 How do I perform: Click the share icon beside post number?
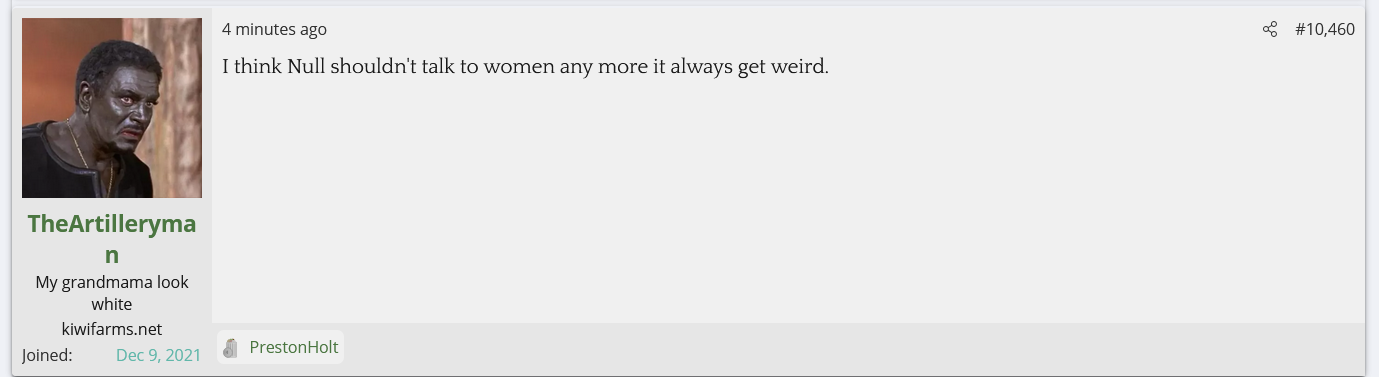[1269, 29]
